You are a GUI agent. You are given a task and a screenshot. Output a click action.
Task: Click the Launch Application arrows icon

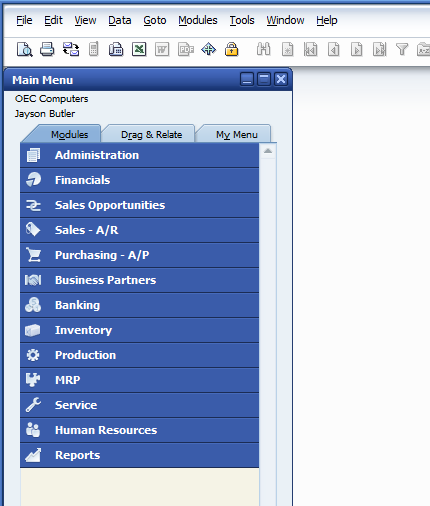[x=208, y=49]
